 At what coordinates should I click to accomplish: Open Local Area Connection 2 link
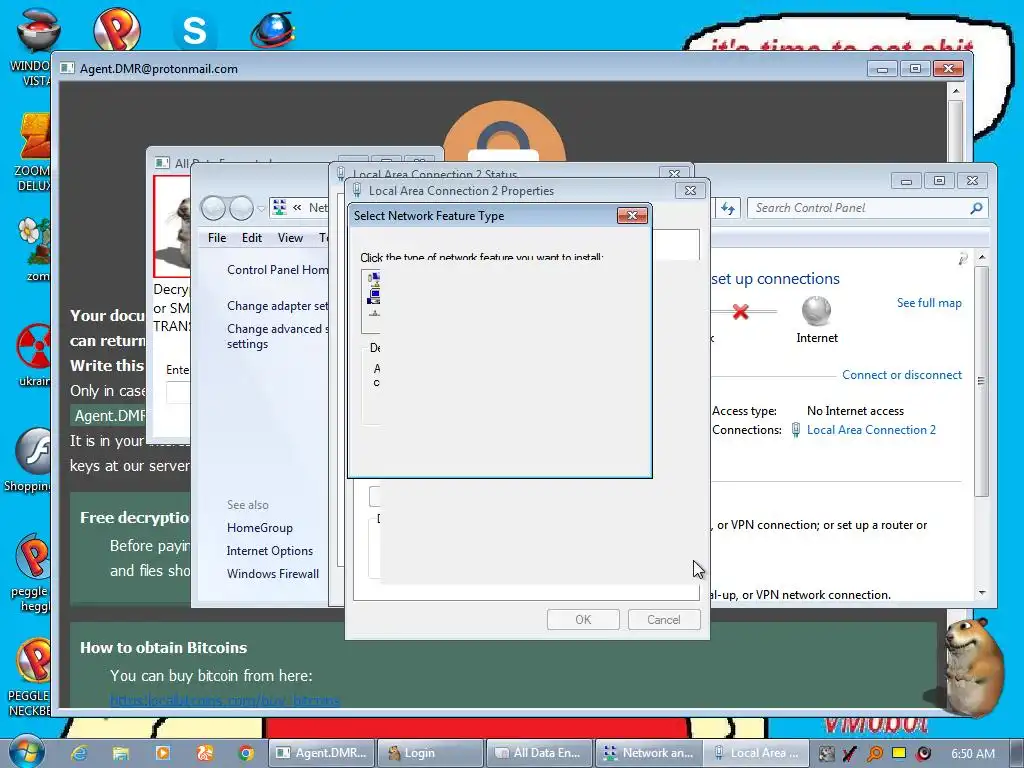[871, 430]
